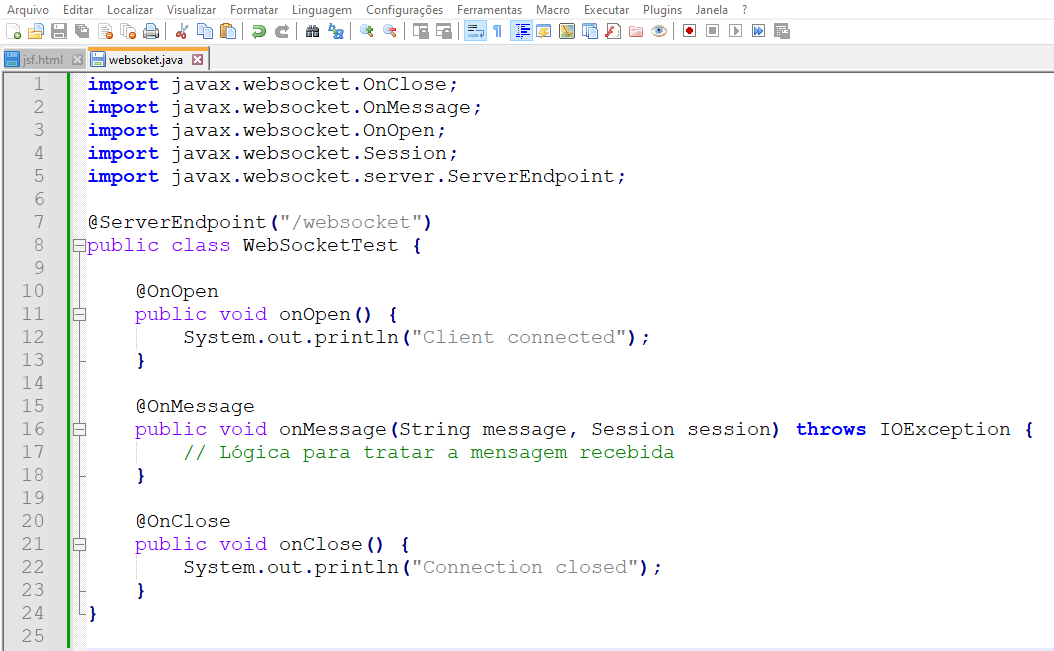This screenshot has height=651, width=1054.
Task: Start macro recording with red record icon
Action: click(689, 31)
